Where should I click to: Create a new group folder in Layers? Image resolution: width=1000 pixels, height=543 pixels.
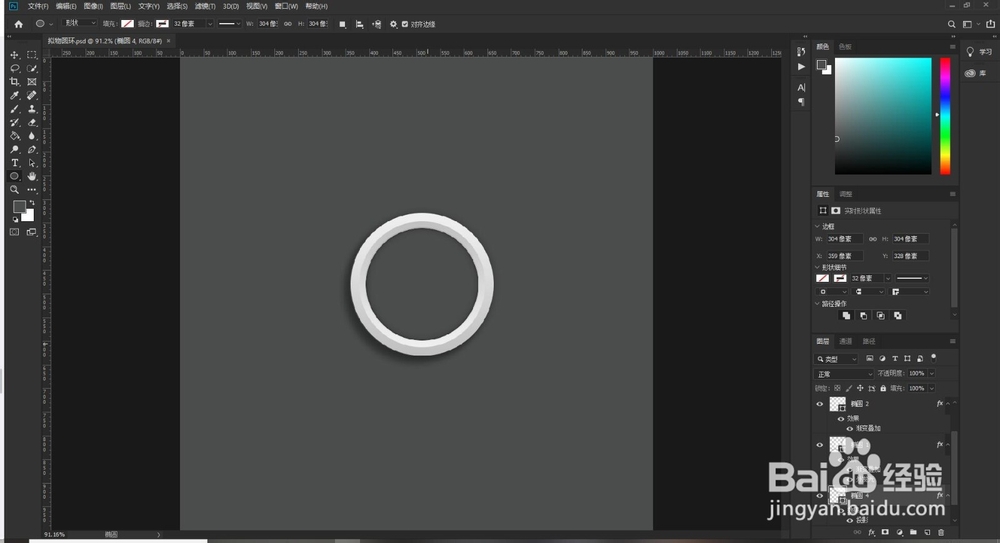coord(913,532)
